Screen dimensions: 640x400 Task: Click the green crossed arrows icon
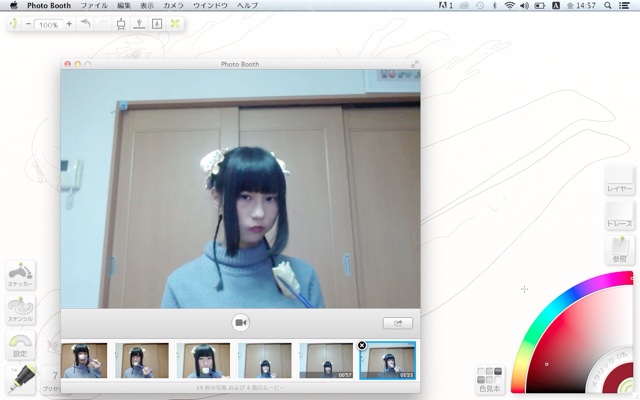point(175,24)
